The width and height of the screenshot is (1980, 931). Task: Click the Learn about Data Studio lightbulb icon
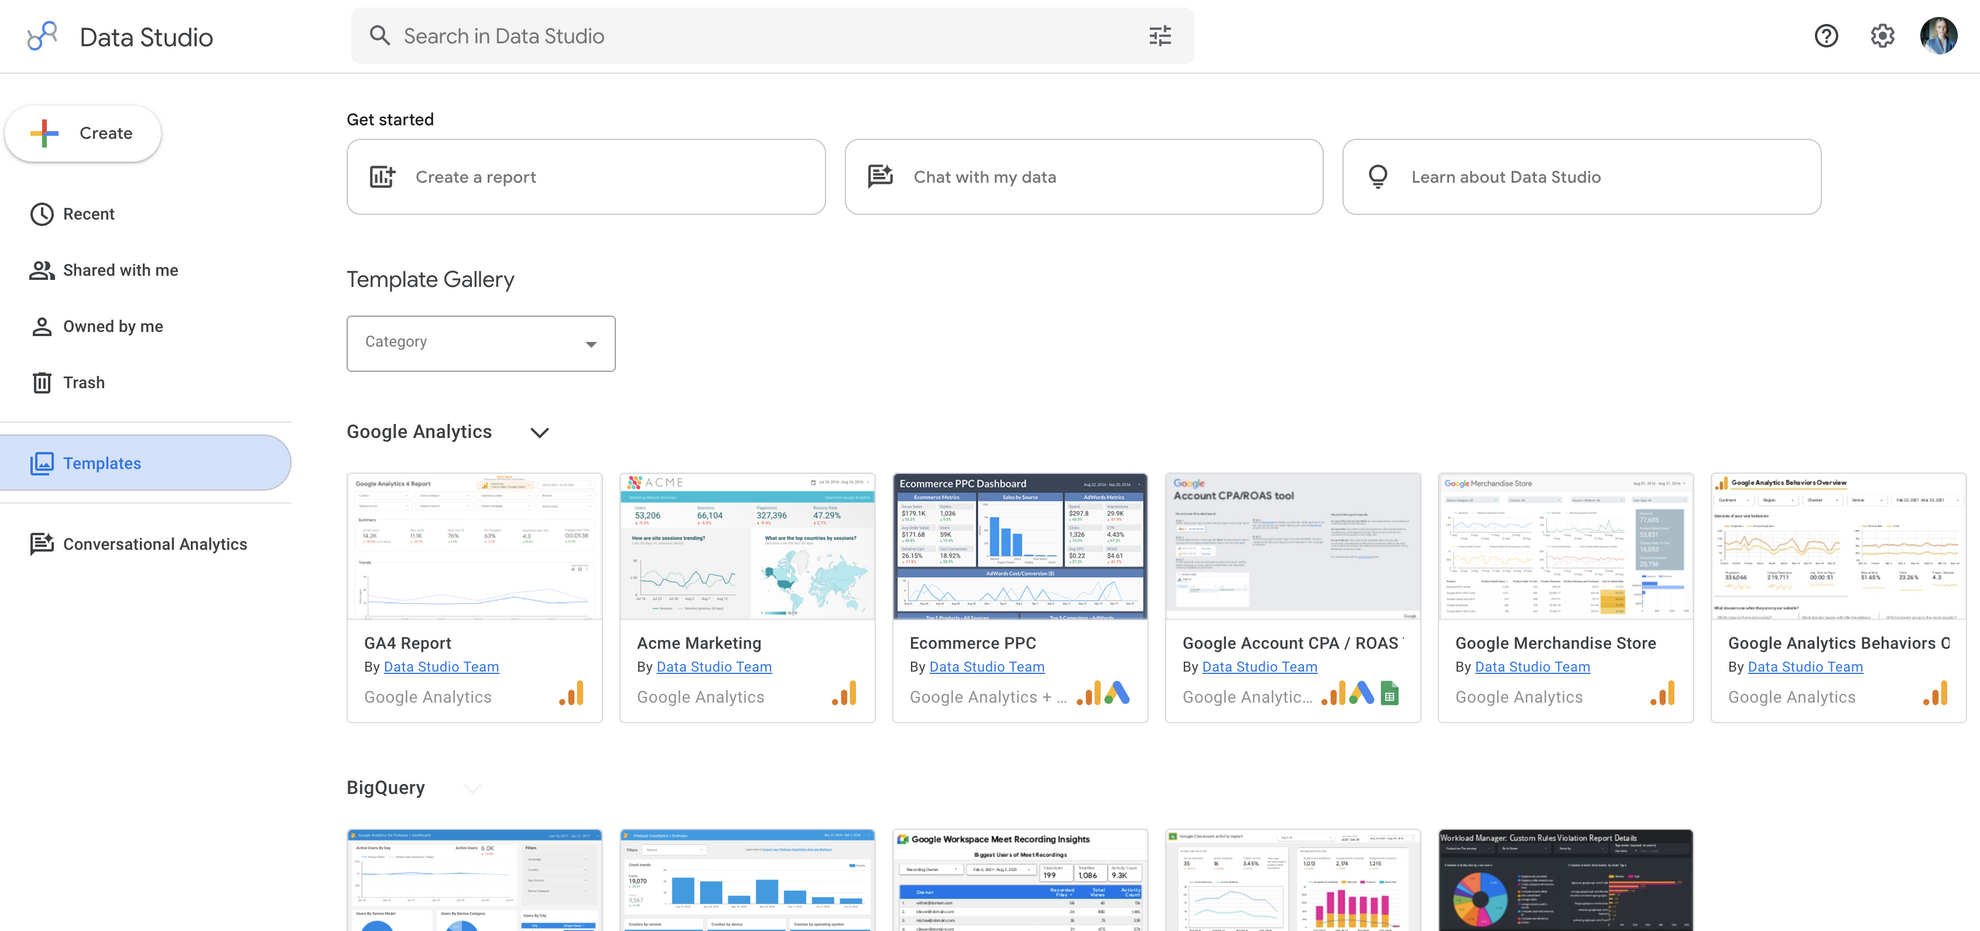tap(1378, 177)
